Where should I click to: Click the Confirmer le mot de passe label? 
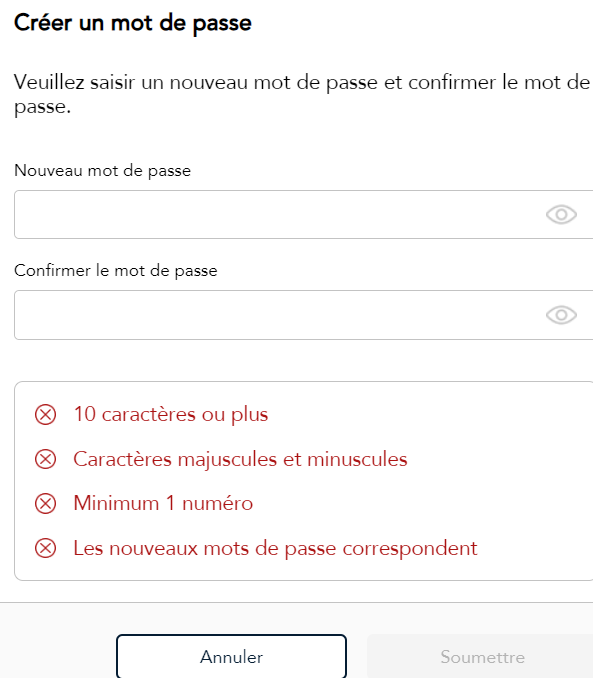click(x=116, y=271)
